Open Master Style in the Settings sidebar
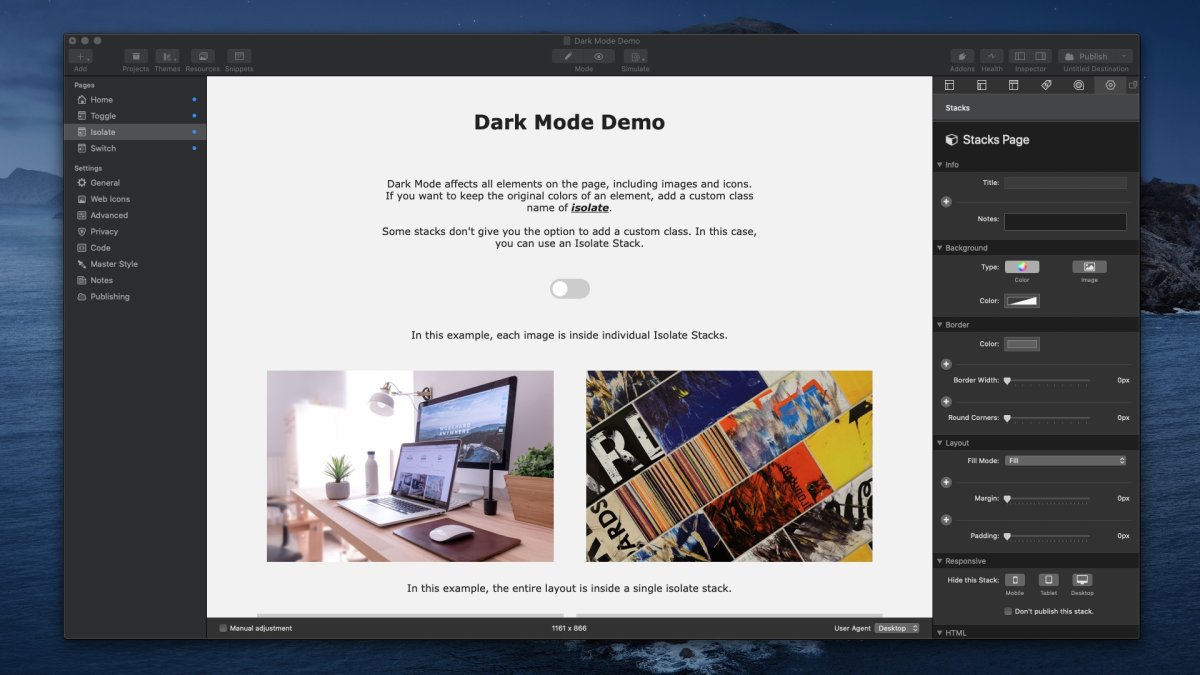This screenshot has height=675, width=1200. click(x=113, y=263)
